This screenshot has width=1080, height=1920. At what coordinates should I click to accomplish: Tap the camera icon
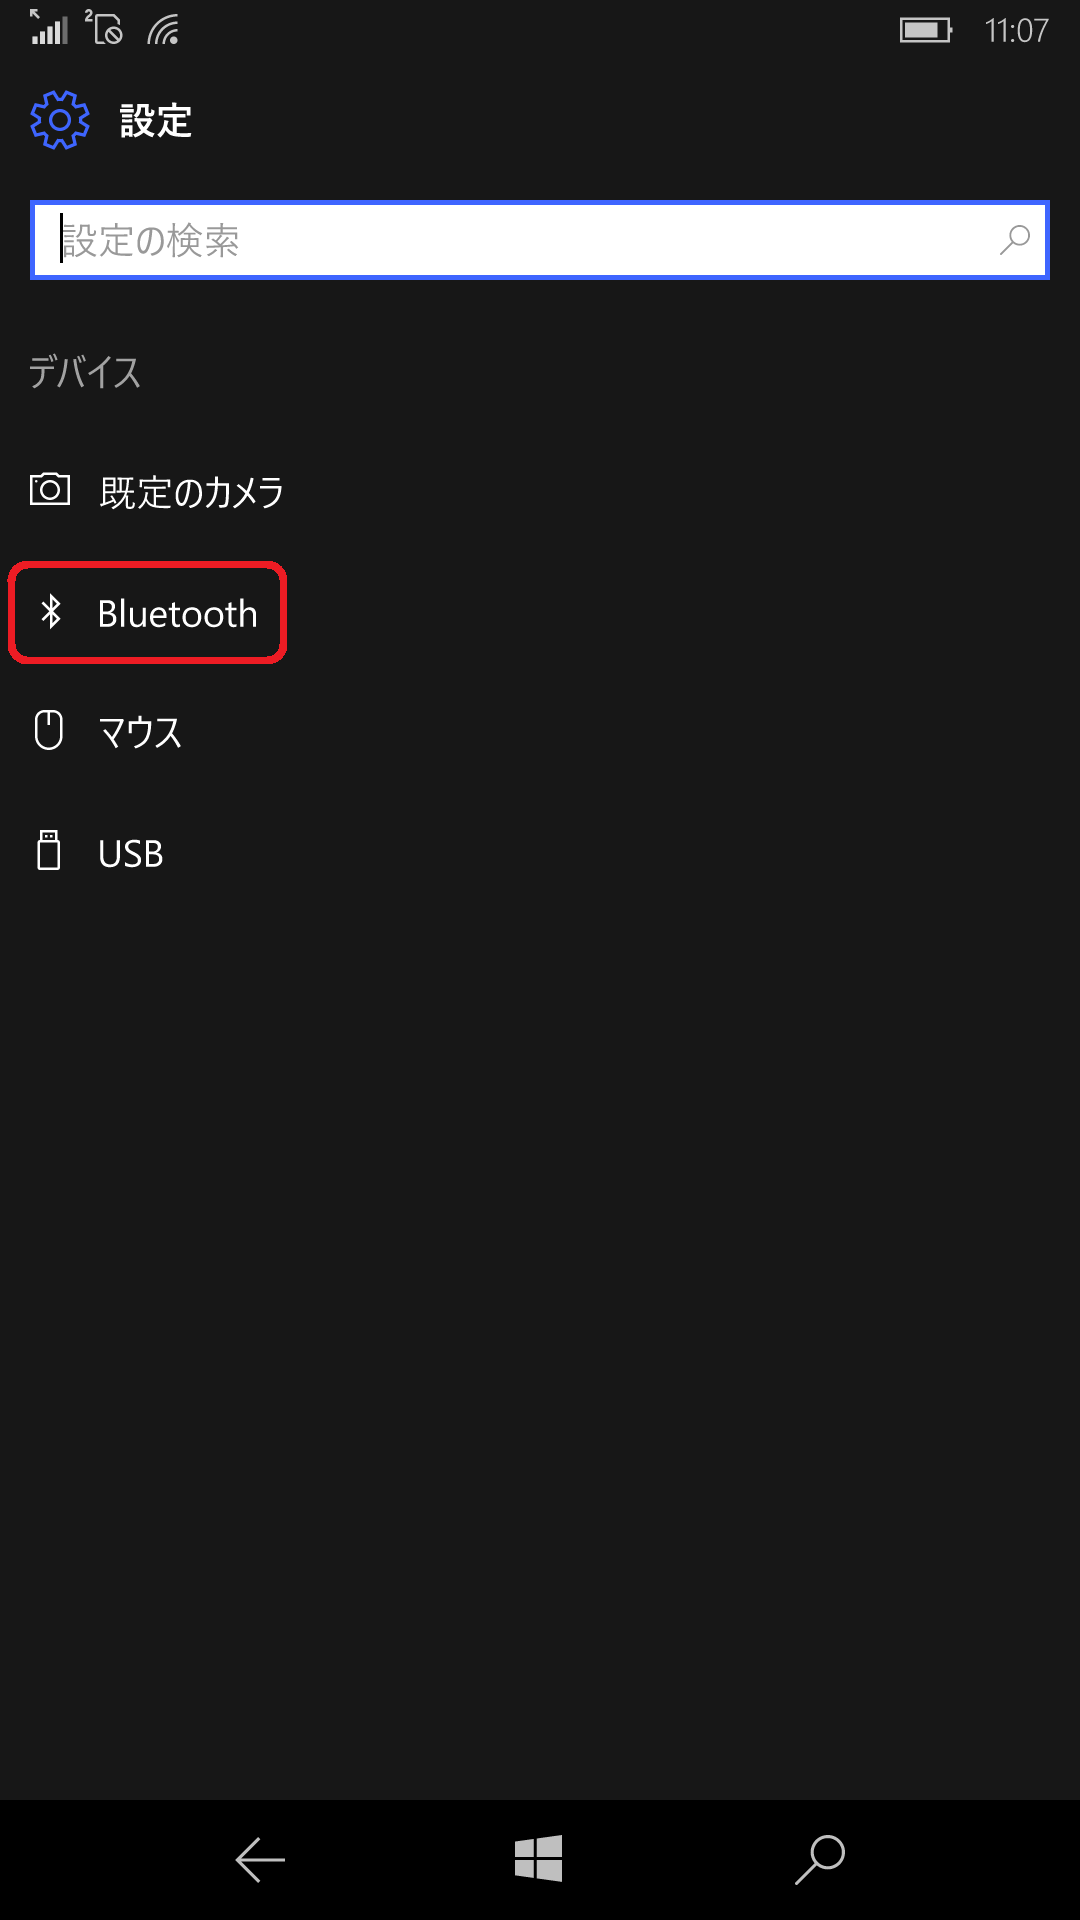[50, 489]
